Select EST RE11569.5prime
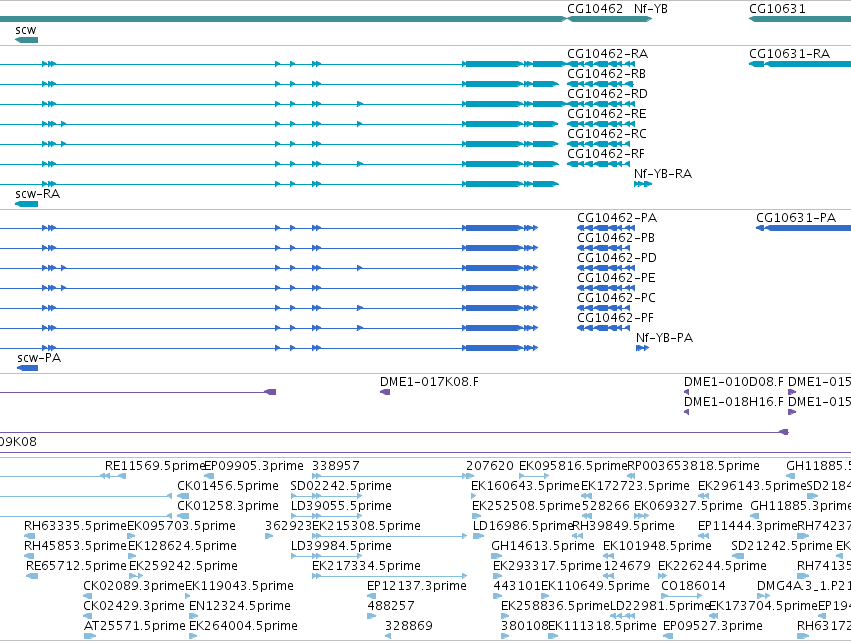This screenshot has height=641, width=851. pos(154,466)
